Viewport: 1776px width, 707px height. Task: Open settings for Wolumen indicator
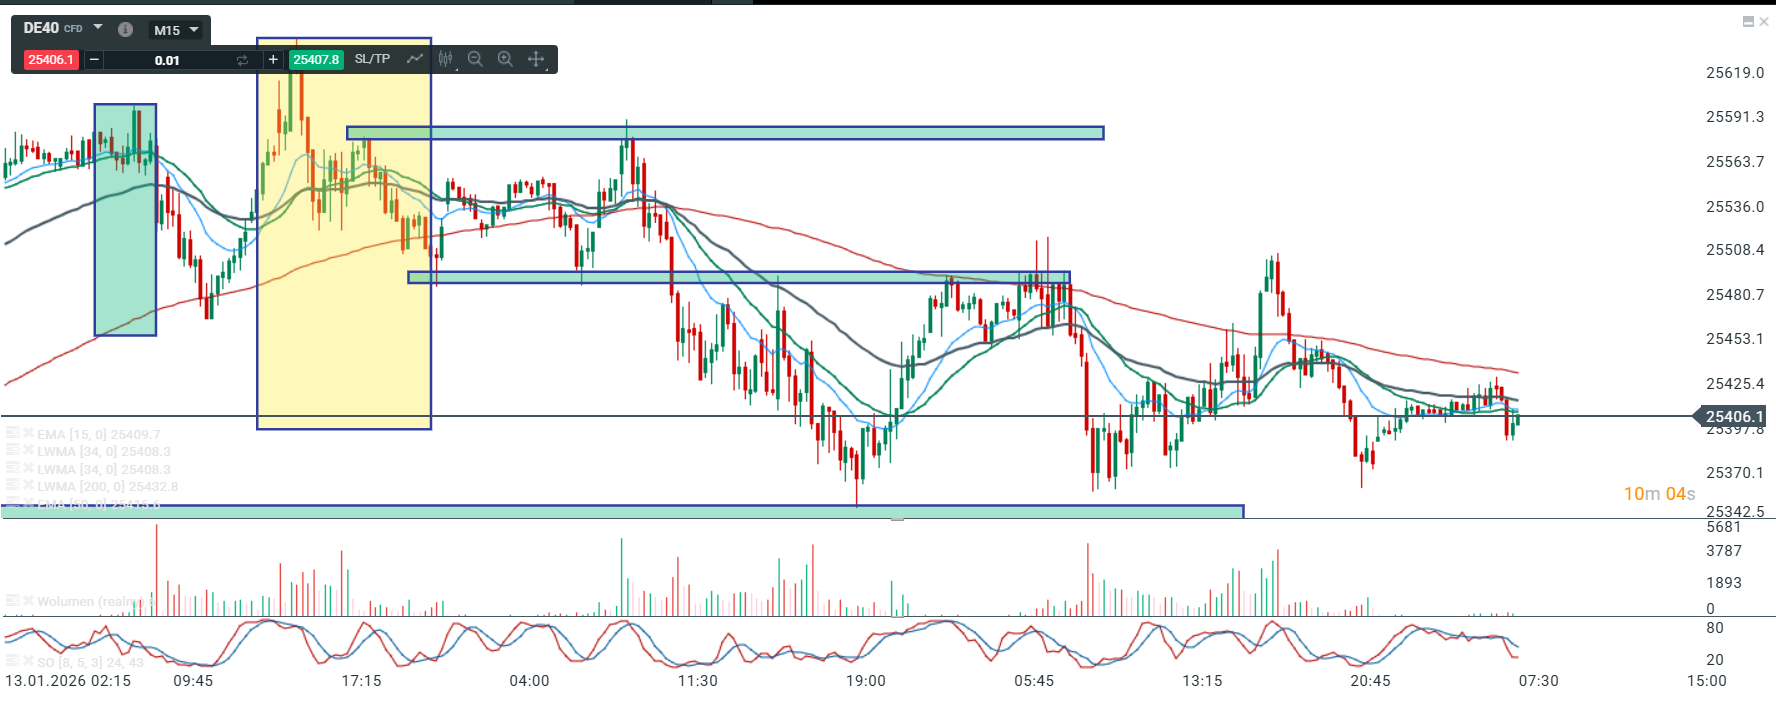point(12,601)
